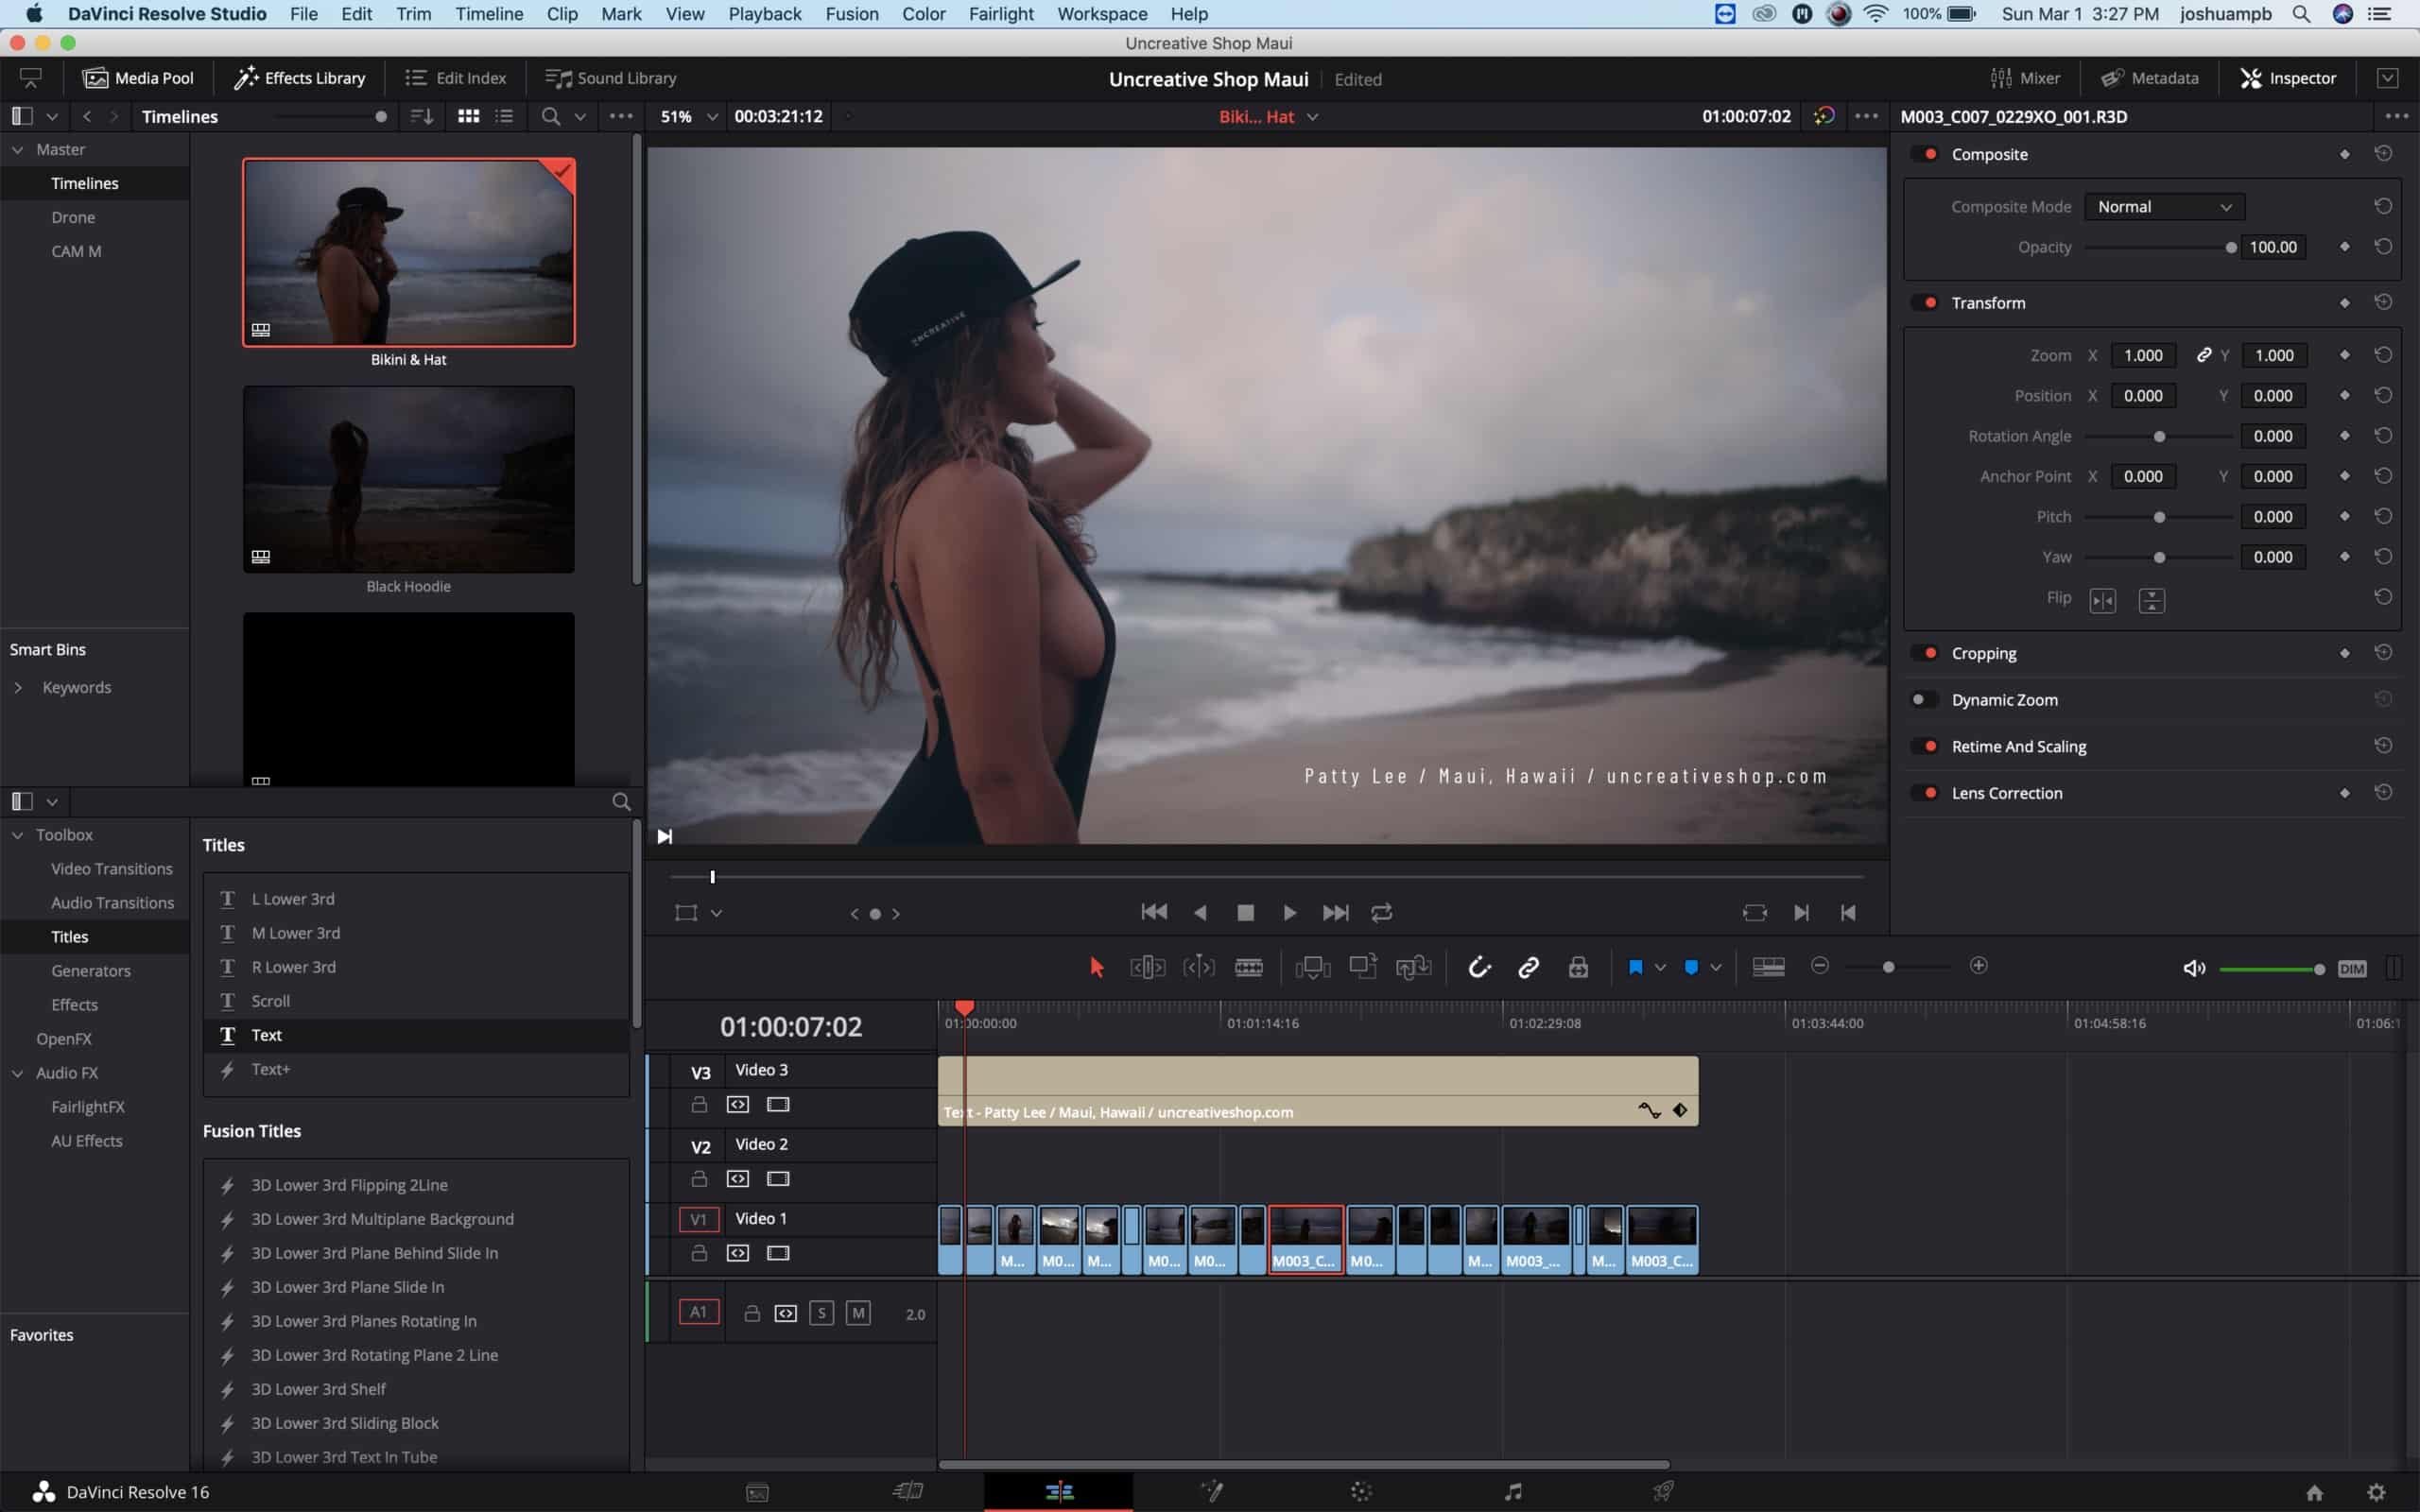Viewport: 2420px width, 1512px height.
Task: Open the Sound Library panel
Action: [611, 78]
